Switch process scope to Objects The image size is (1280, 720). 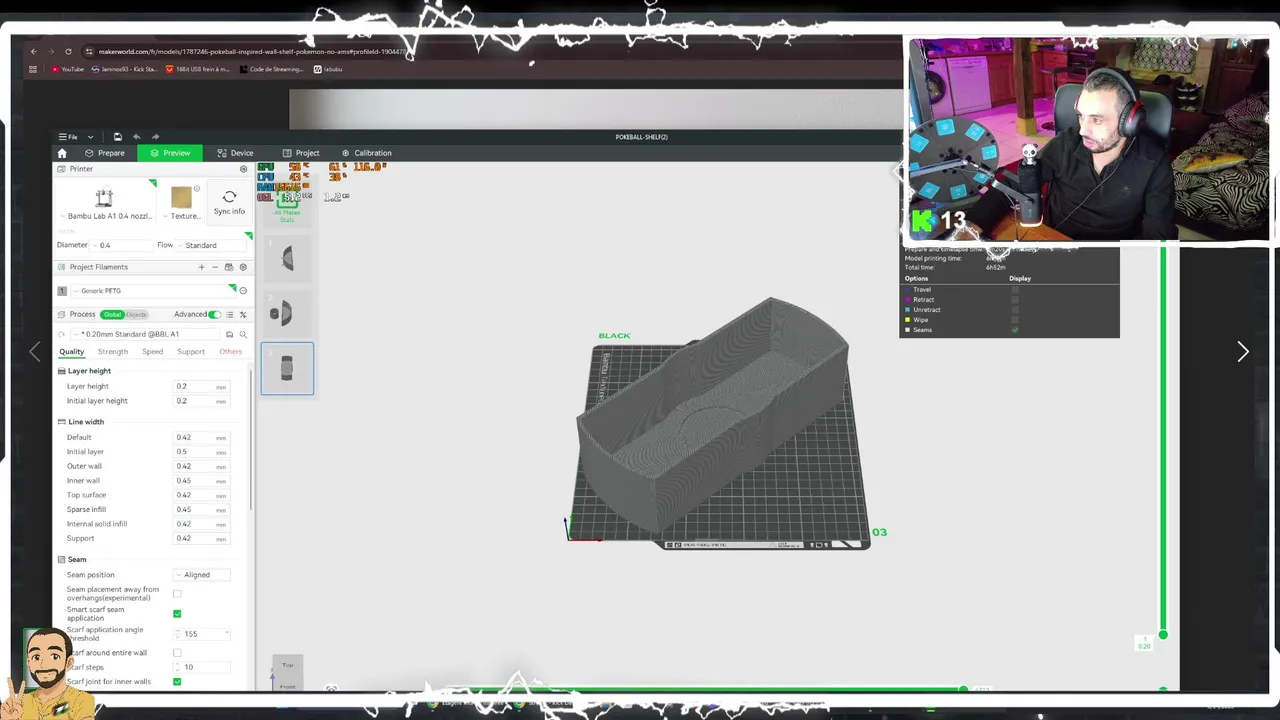pos(136,314)
